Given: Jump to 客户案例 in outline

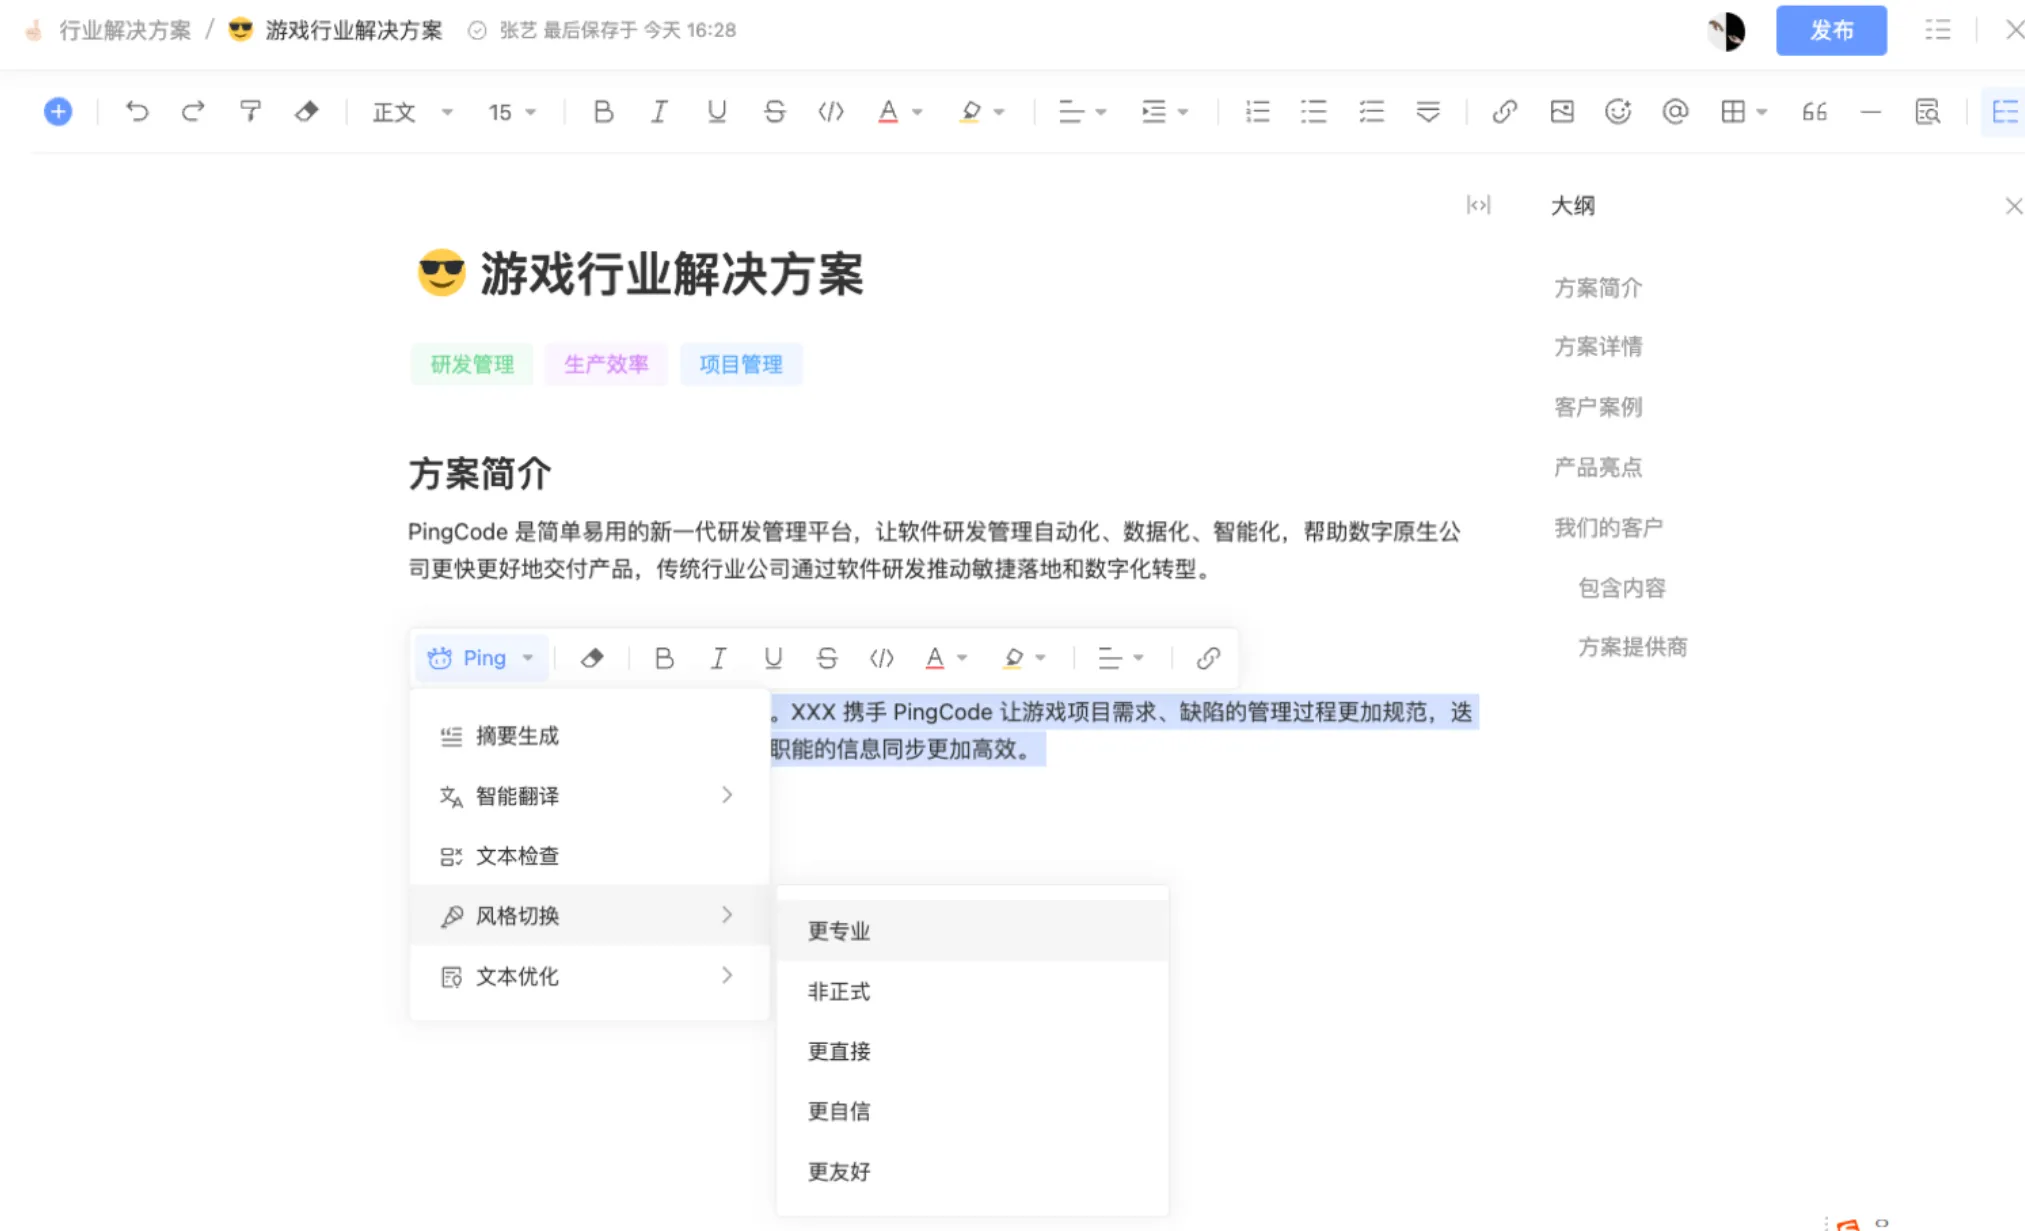Looking at the screenshot, I should coord(1598,407).
